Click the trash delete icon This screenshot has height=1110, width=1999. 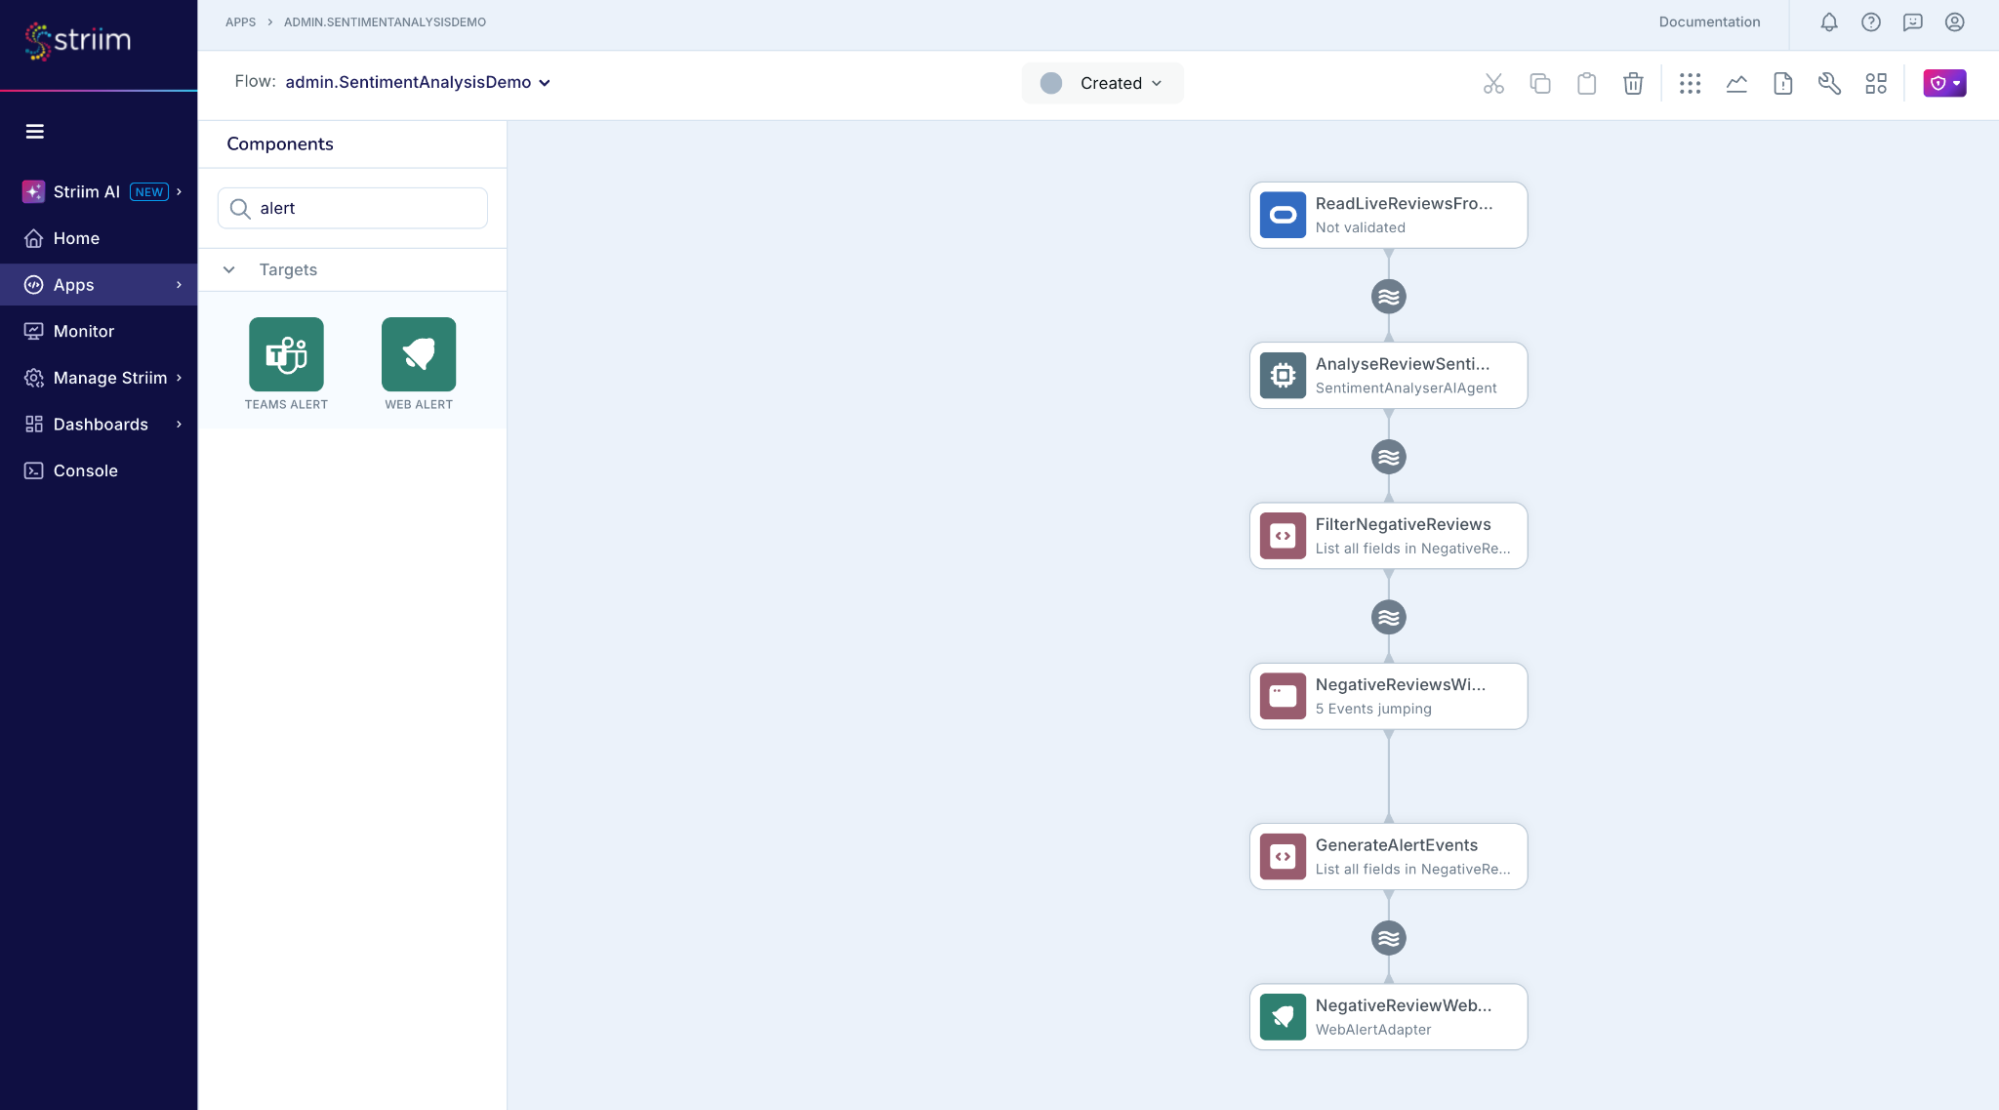tap(1633, 83)
